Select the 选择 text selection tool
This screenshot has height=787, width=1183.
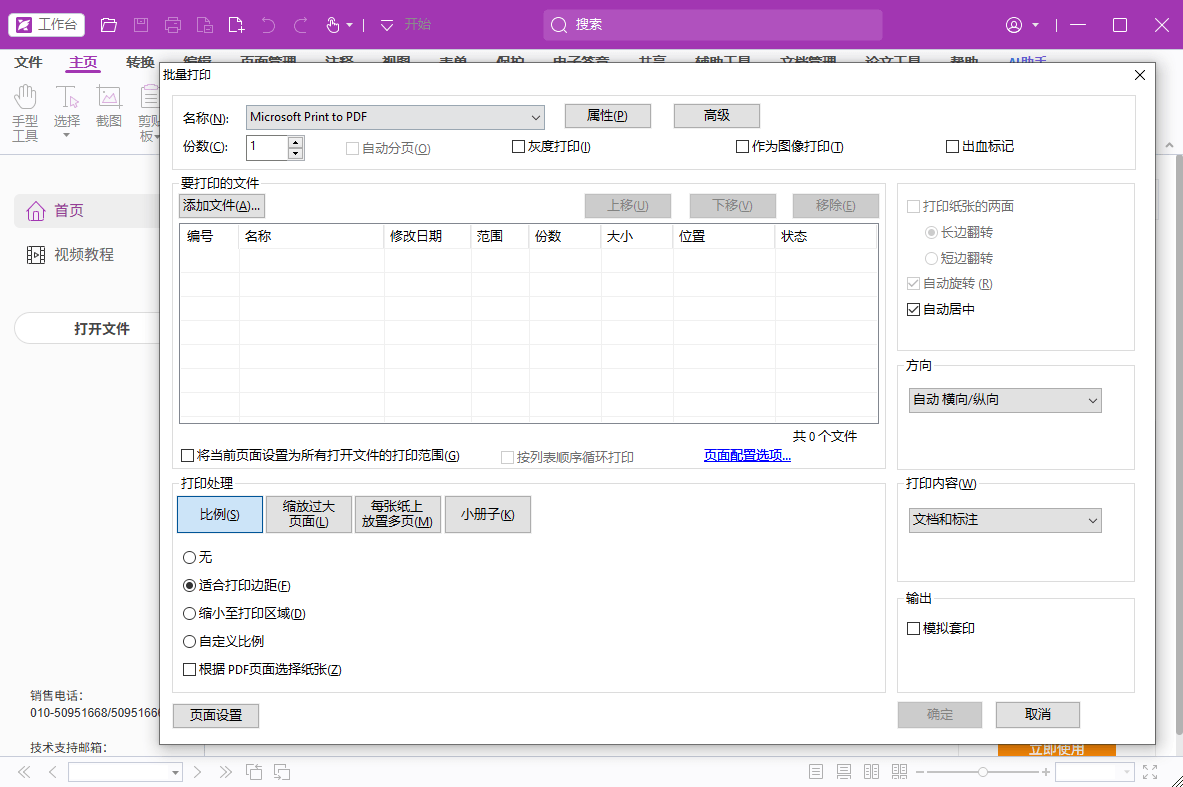click(x=66, y=112)
